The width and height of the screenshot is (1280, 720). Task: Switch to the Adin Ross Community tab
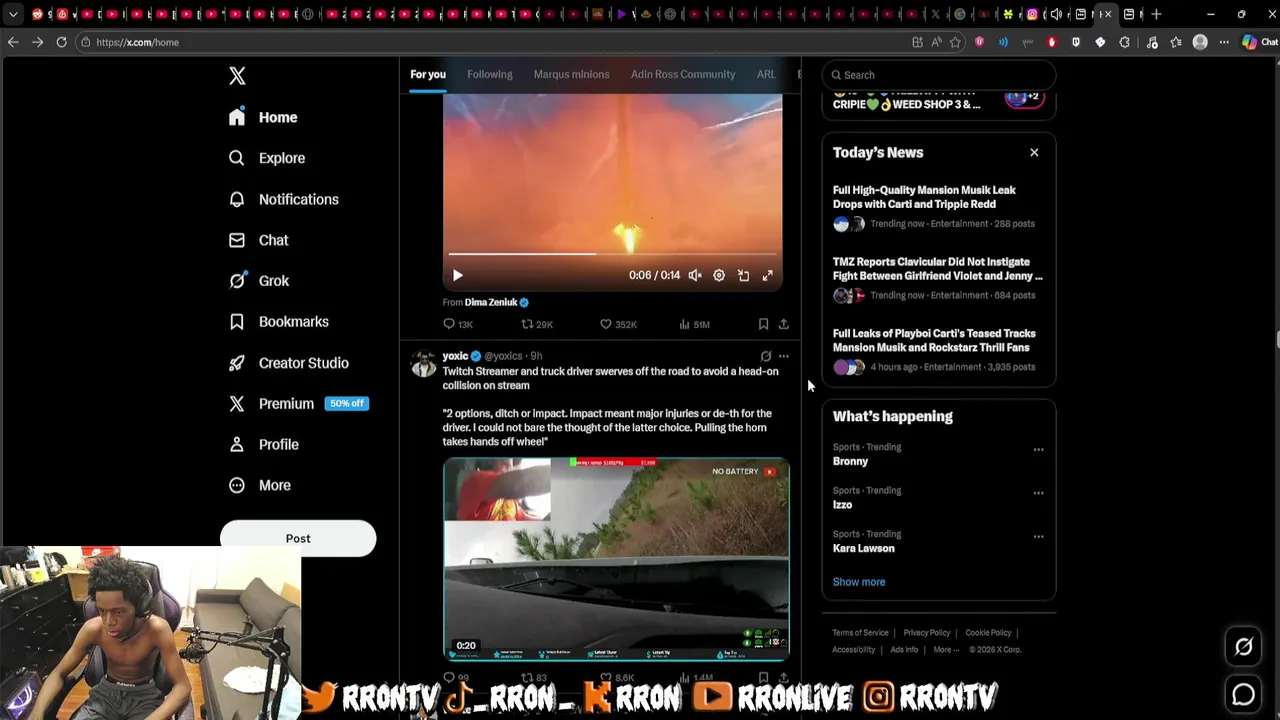point(683,74)
